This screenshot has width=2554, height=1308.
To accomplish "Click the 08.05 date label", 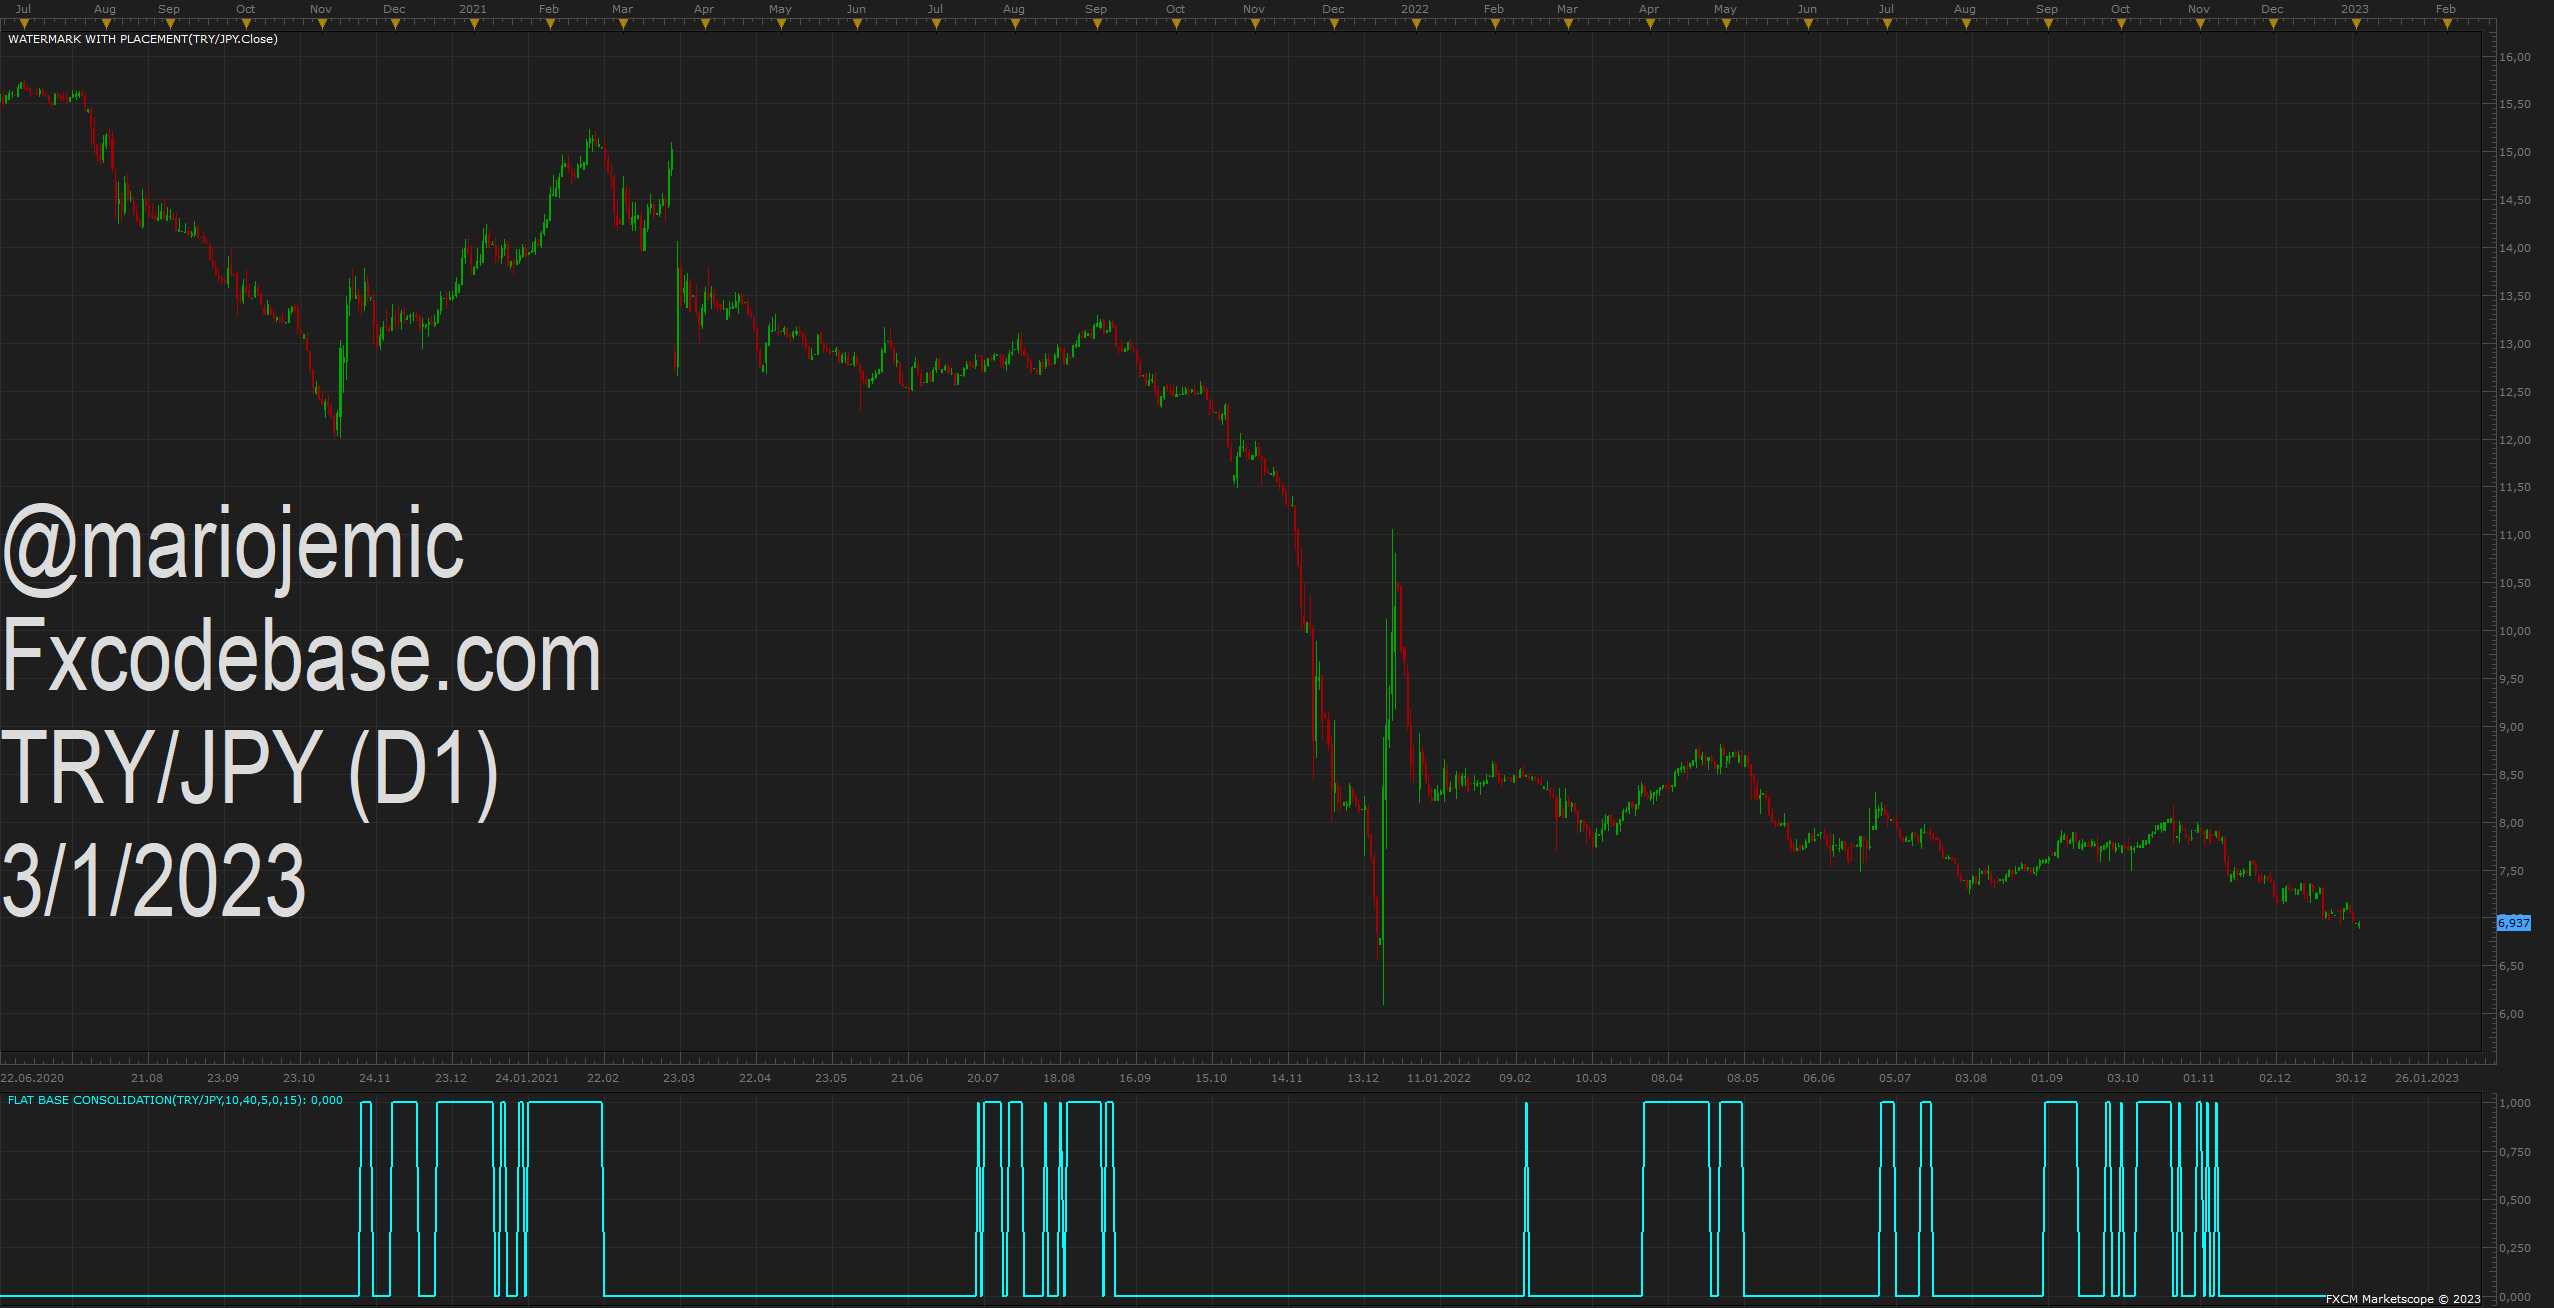I will pyautogui.click(x=1743, y=1078).
